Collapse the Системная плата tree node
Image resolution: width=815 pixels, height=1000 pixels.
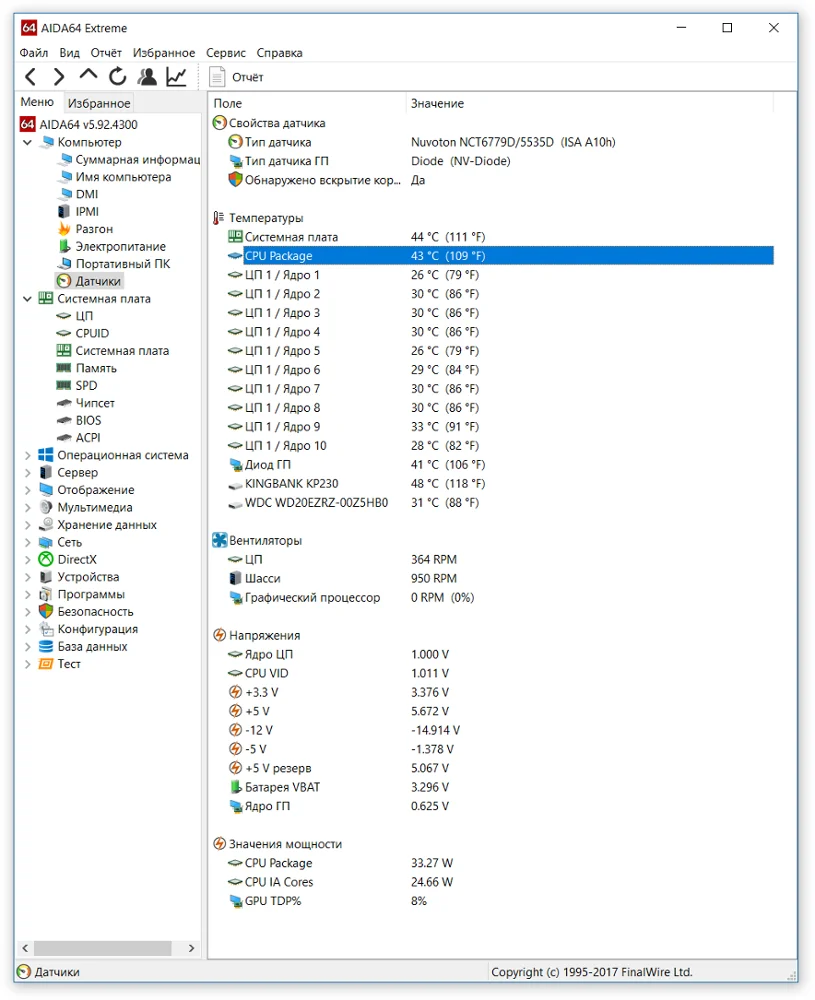click(27, 298)
